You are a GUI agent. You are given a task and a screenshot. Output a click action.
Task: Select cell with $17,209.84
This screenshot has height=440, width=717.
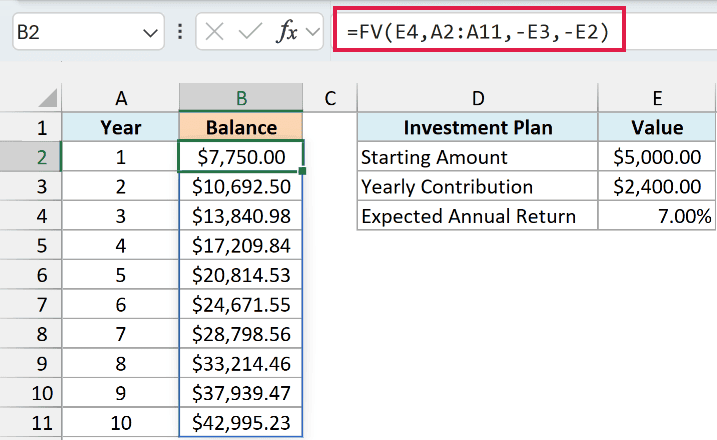point(241,245)
